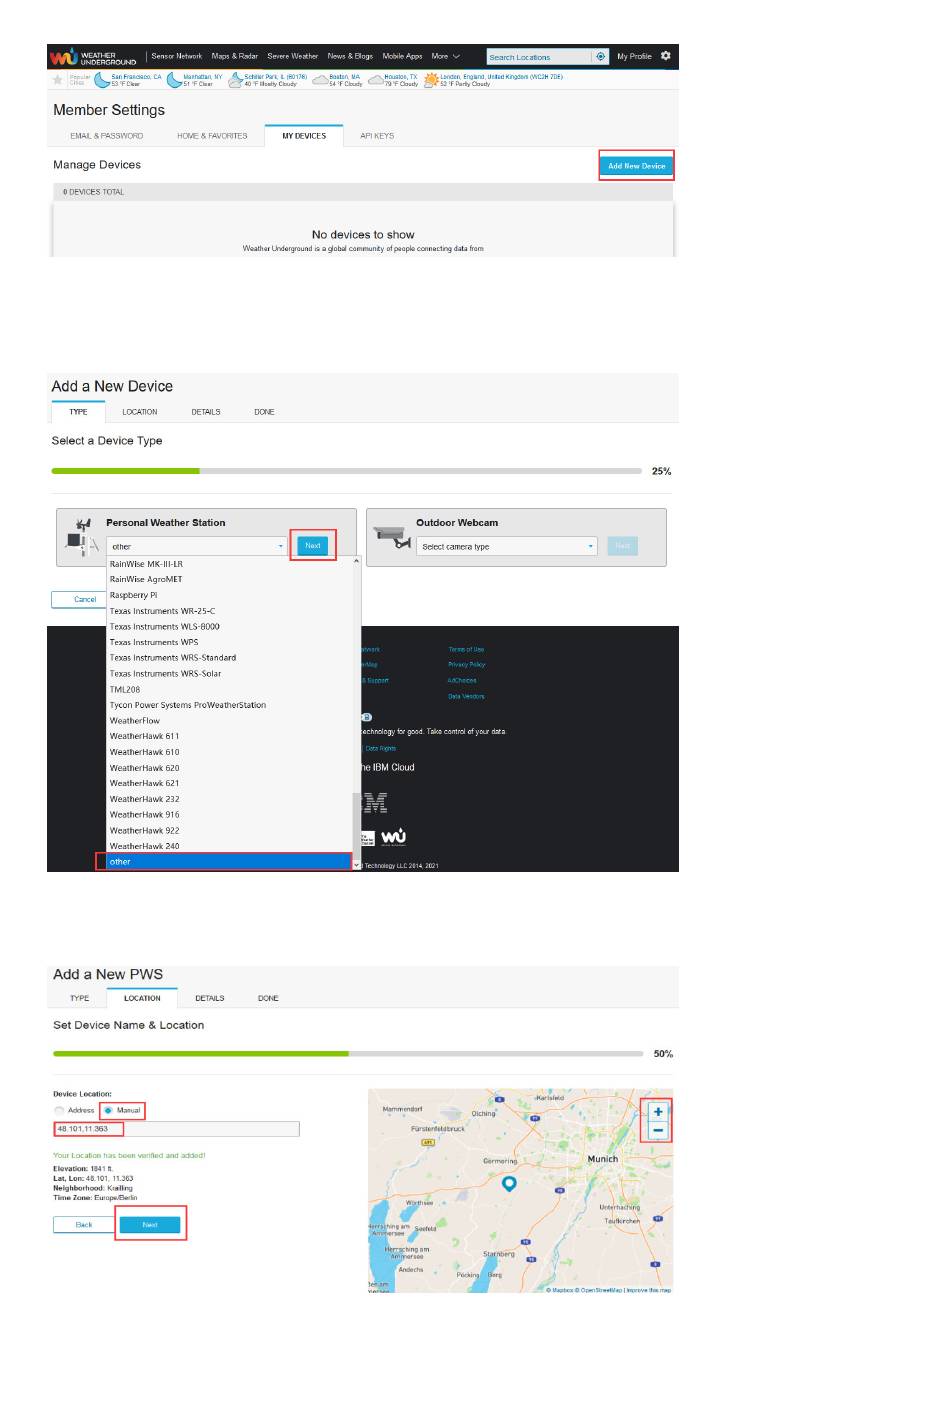Click the 50% progress bar
The width and height of the screenshot is (950, 1420).
[348, 1053]
